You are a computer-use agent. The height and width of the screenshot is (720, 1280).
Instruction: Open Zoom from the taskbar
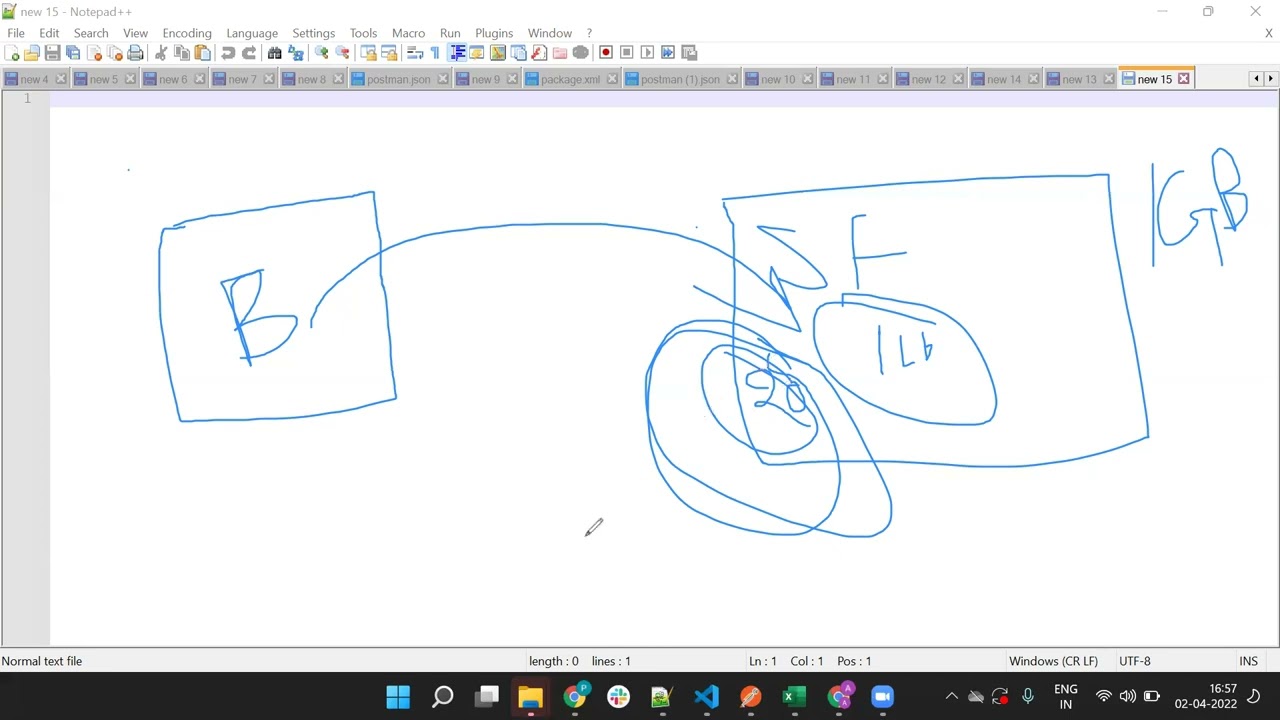pyautogui.click(x=882, y=696)
